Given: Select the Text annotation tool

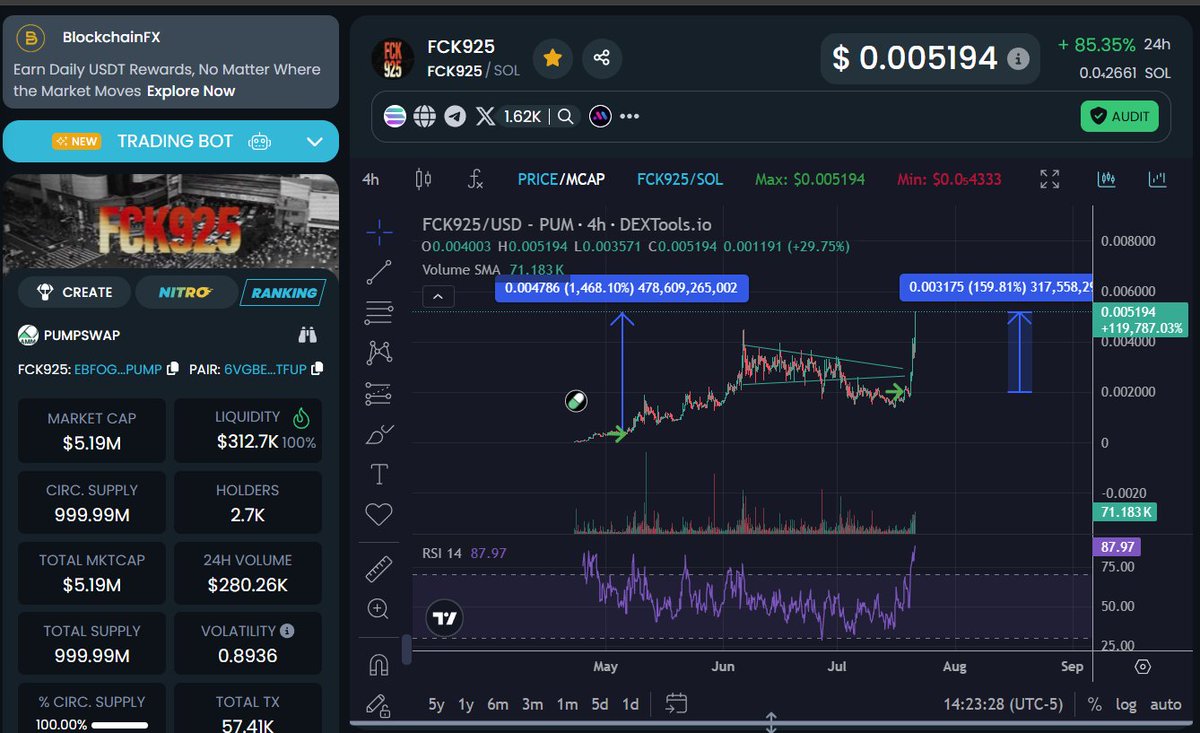Looking at the screenshot, I should pos(379,474).
